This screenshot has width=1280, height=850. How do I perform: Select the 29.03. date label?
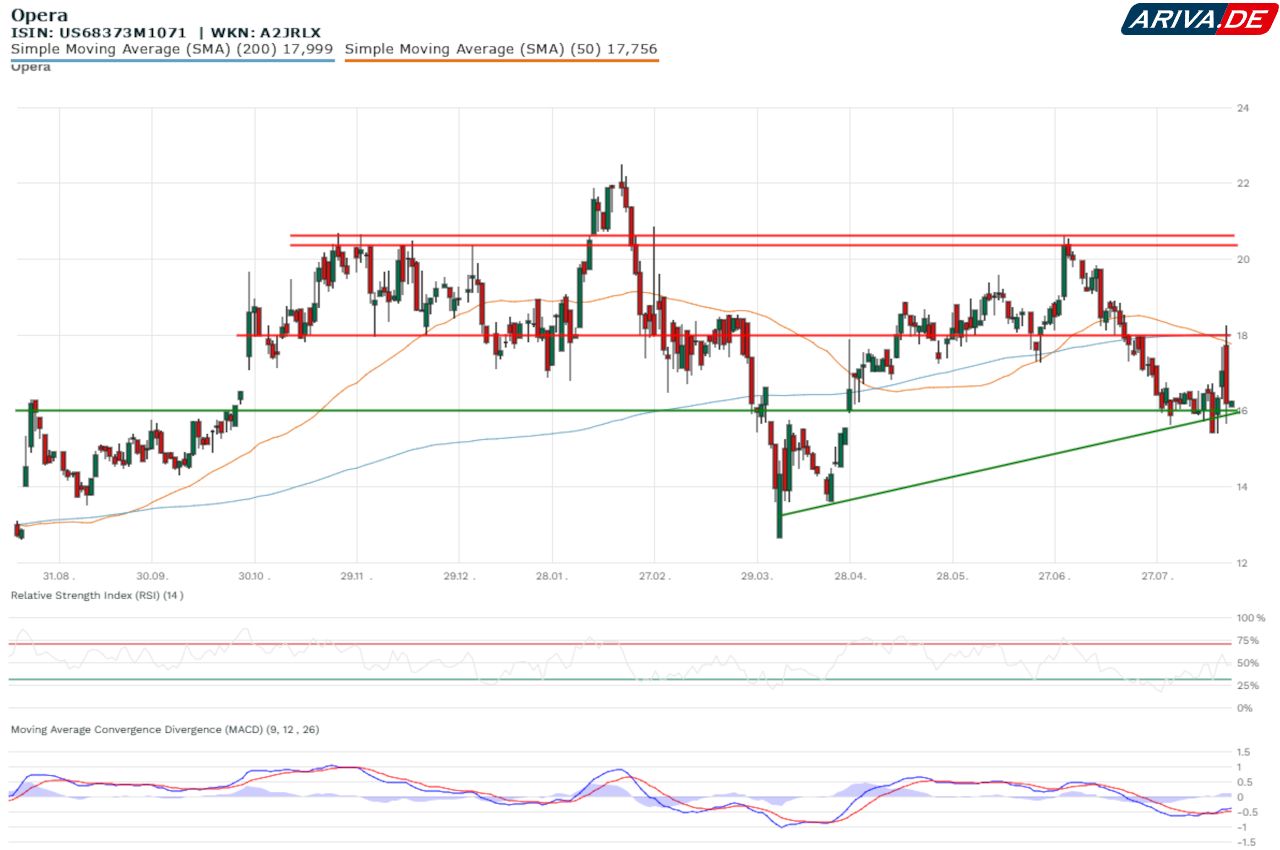(757, 578)
